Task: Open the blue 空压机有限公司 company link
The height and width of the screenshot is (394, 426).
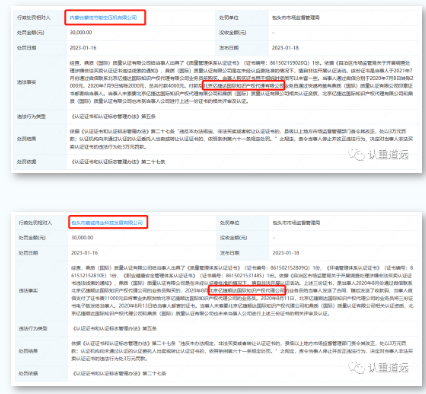Action: pyautogui.click(x=103, y=18)
